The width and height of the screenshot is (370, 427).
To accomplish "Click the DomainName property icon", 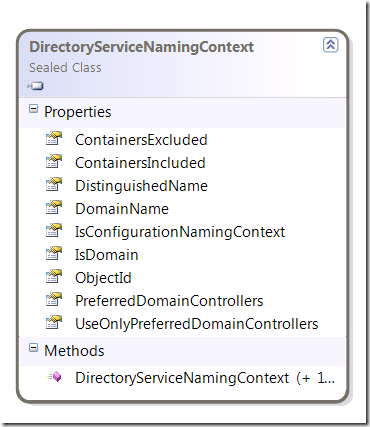I will click(54, 207).
